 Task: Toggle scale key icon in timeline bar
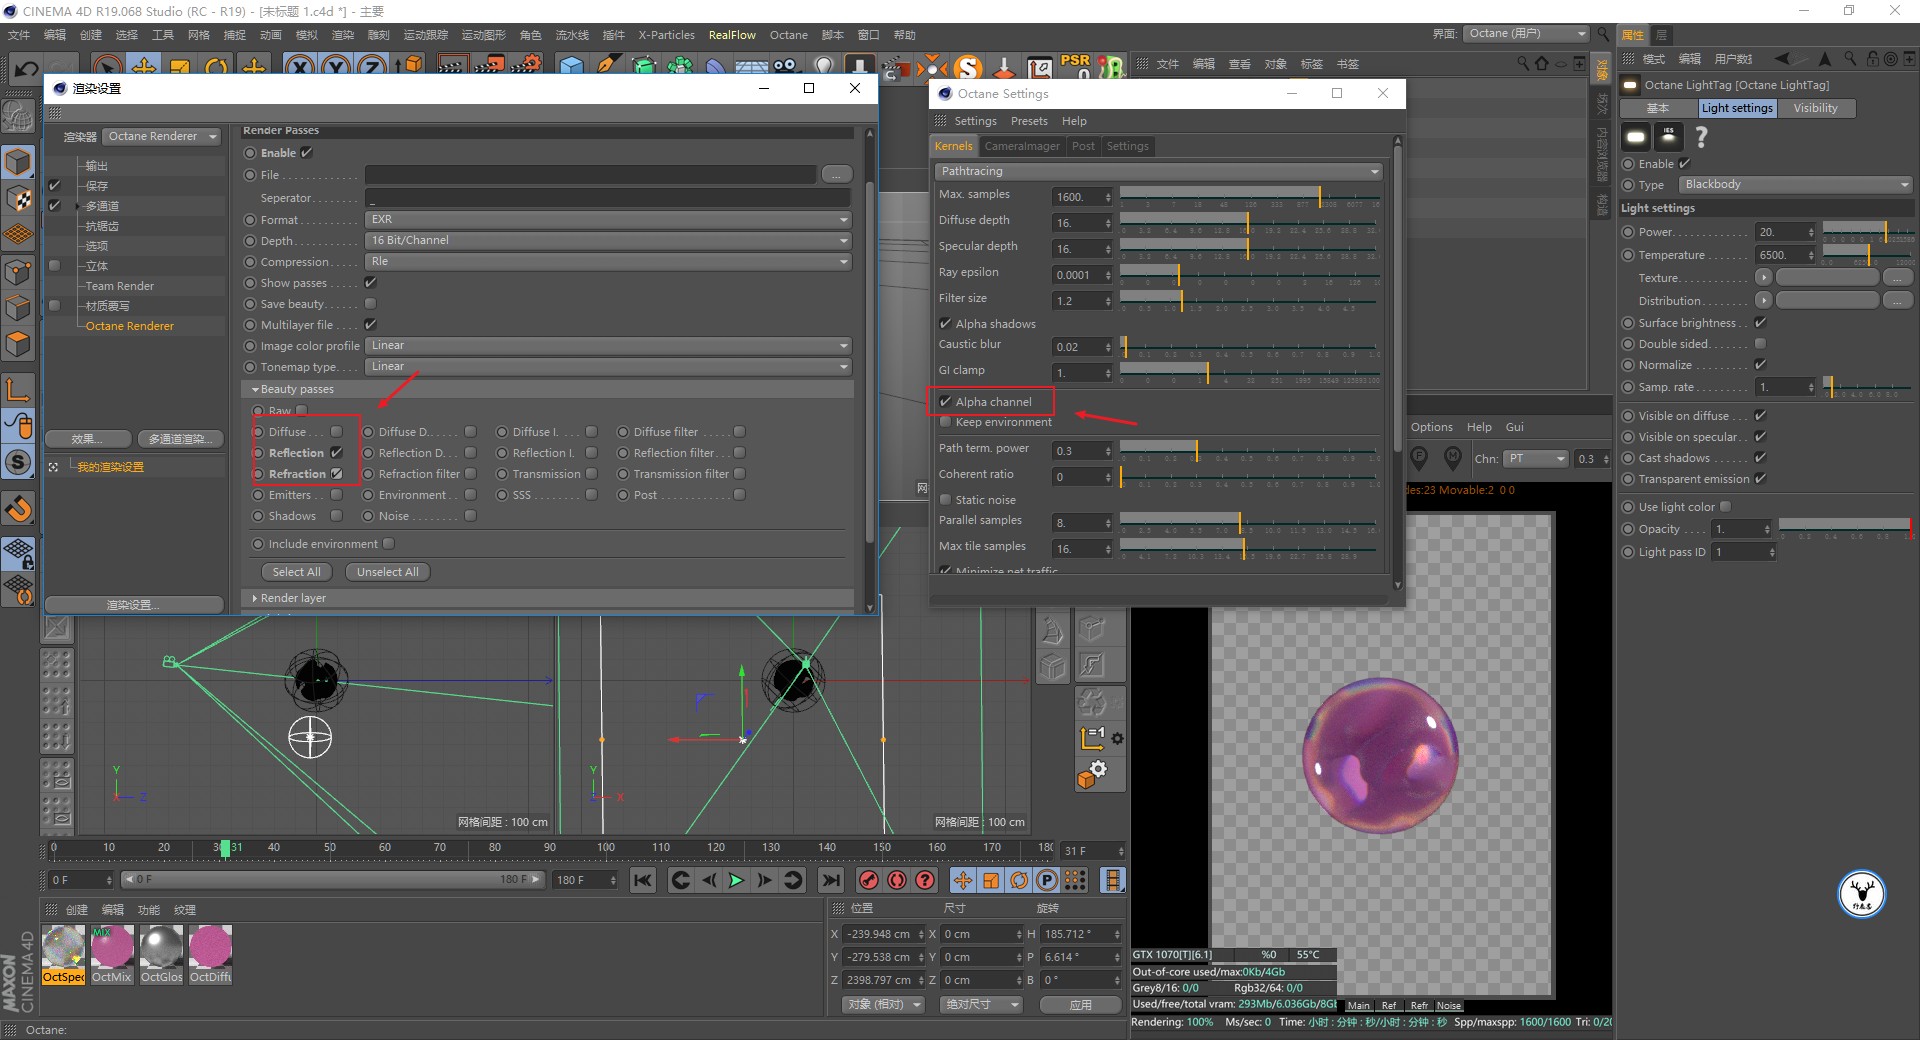coord(990,880)
